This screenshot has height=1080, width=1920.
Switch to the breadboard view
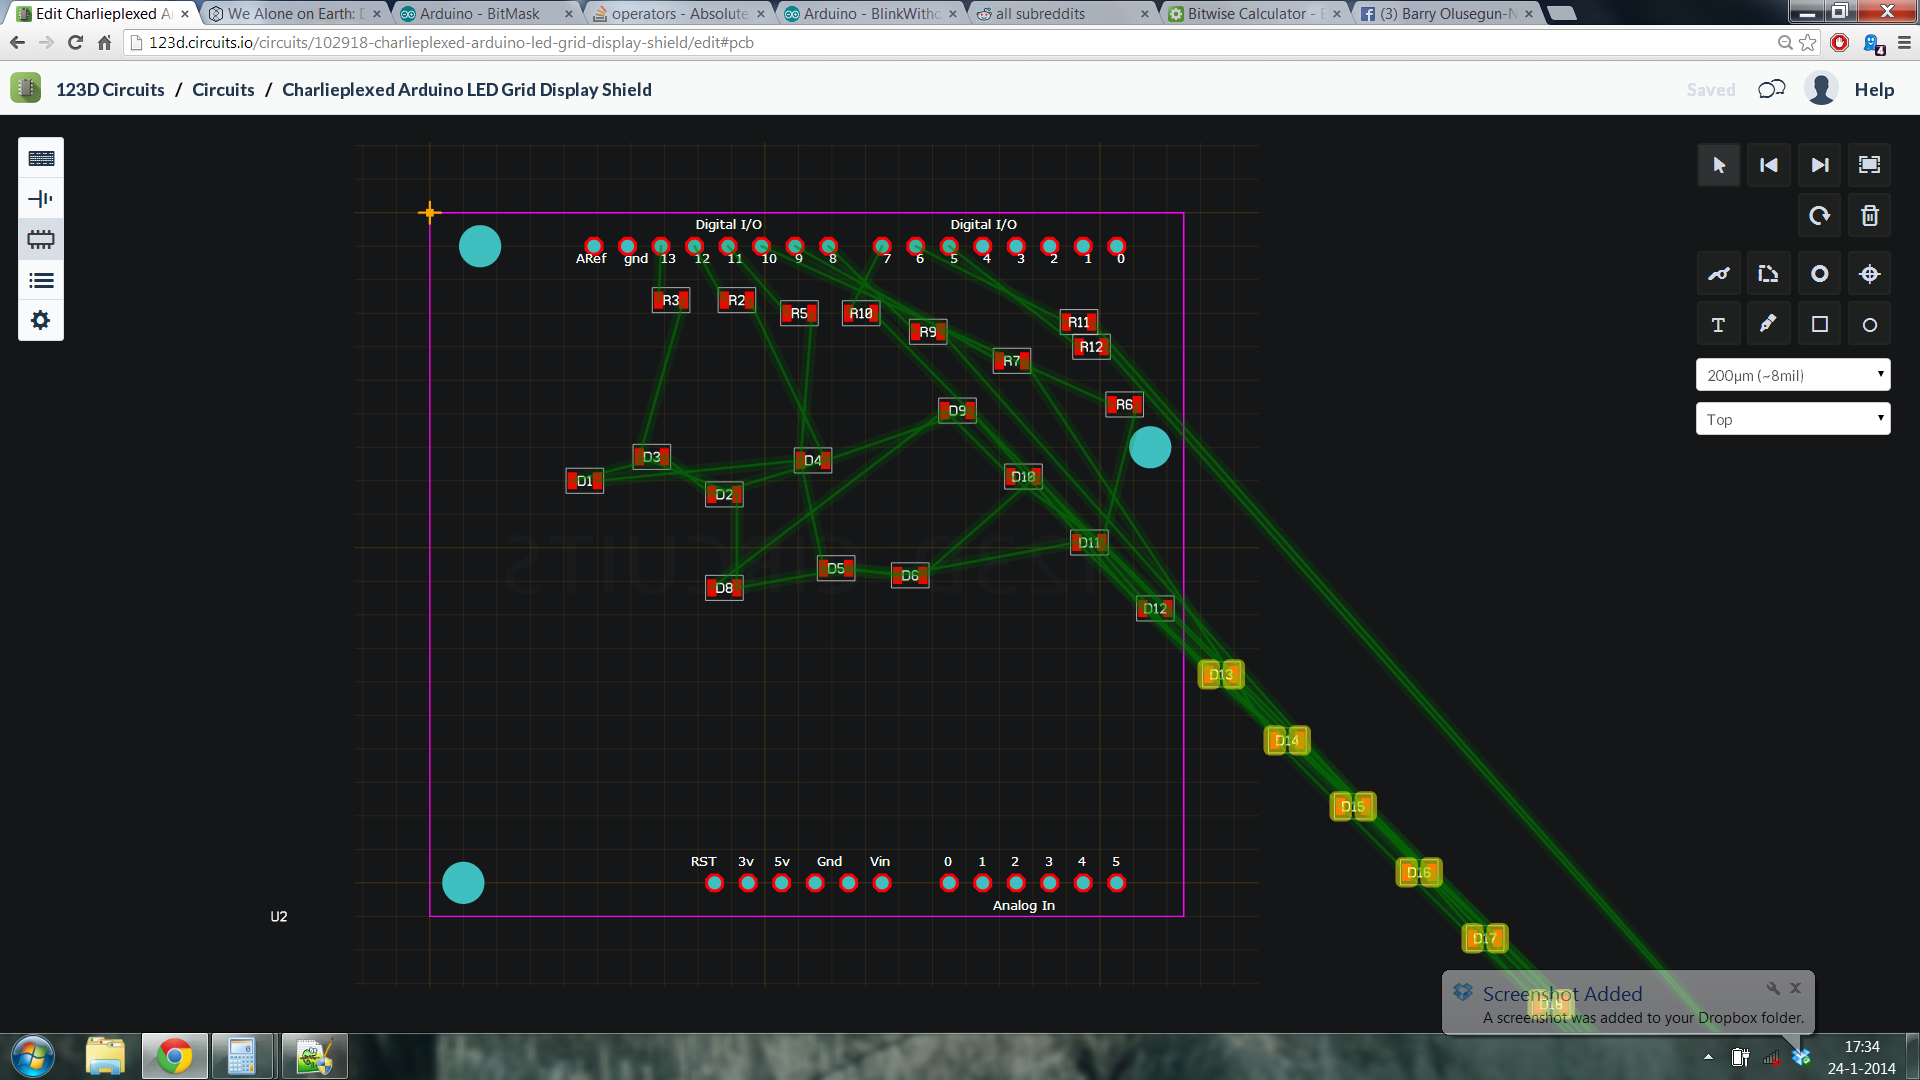tap(40, 157)
